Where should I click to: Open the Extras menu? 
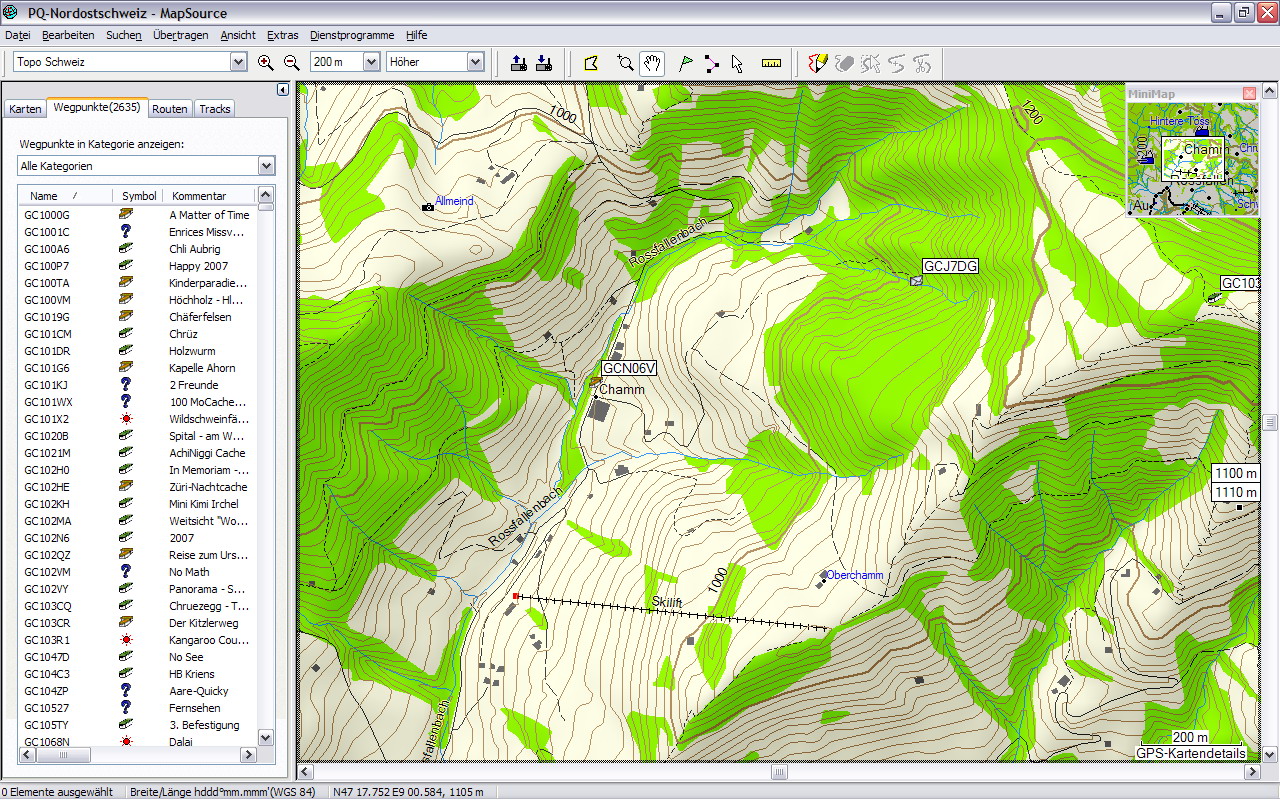[x=283, y=35]
